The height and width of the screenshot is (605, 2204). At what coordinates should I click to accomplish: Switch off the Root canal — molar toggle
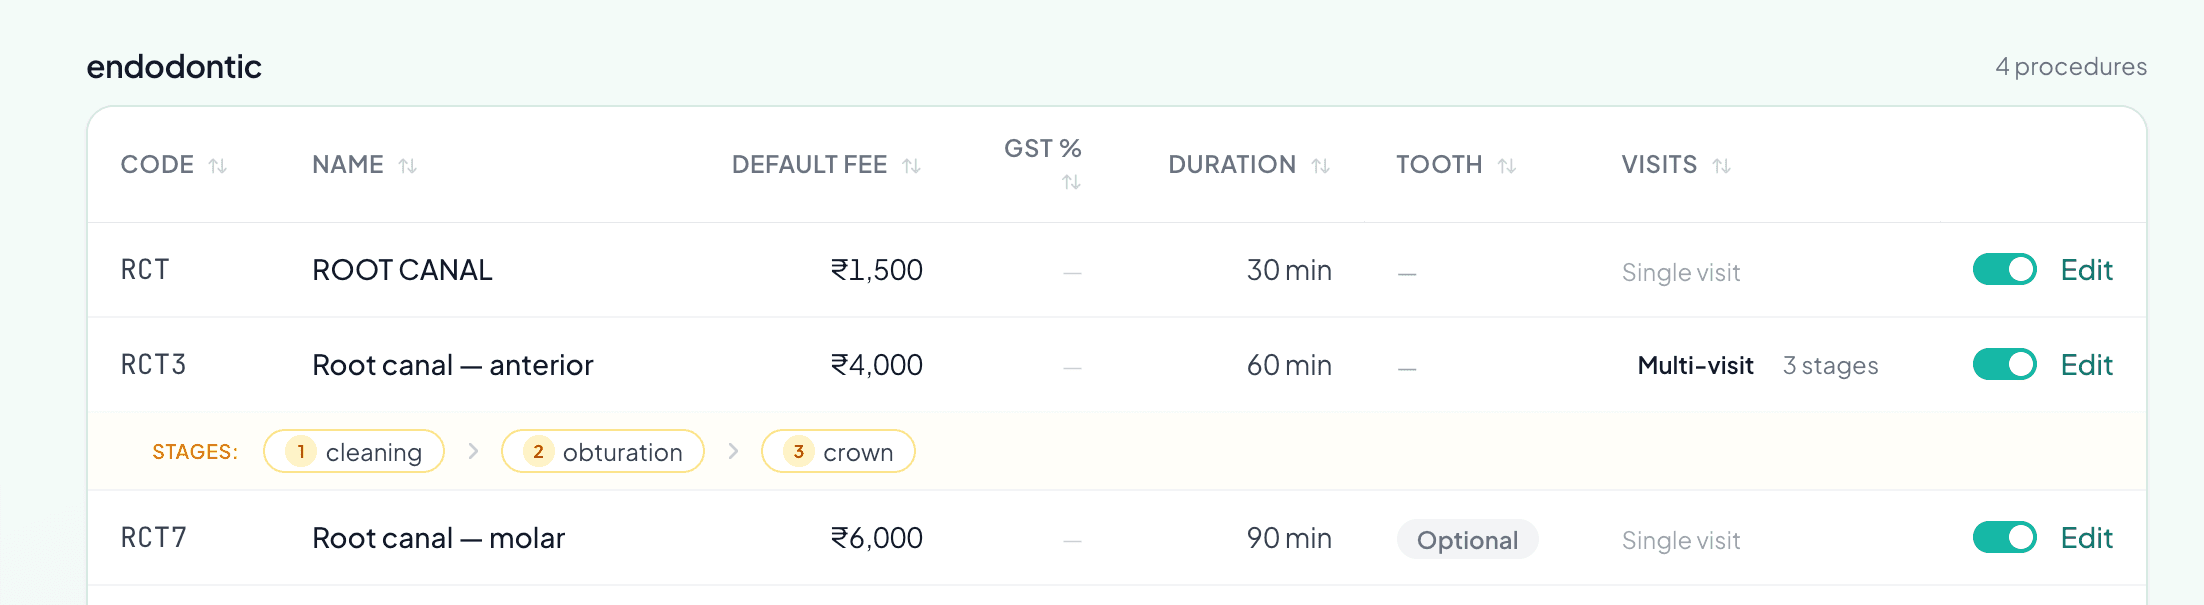[2004, 538]
